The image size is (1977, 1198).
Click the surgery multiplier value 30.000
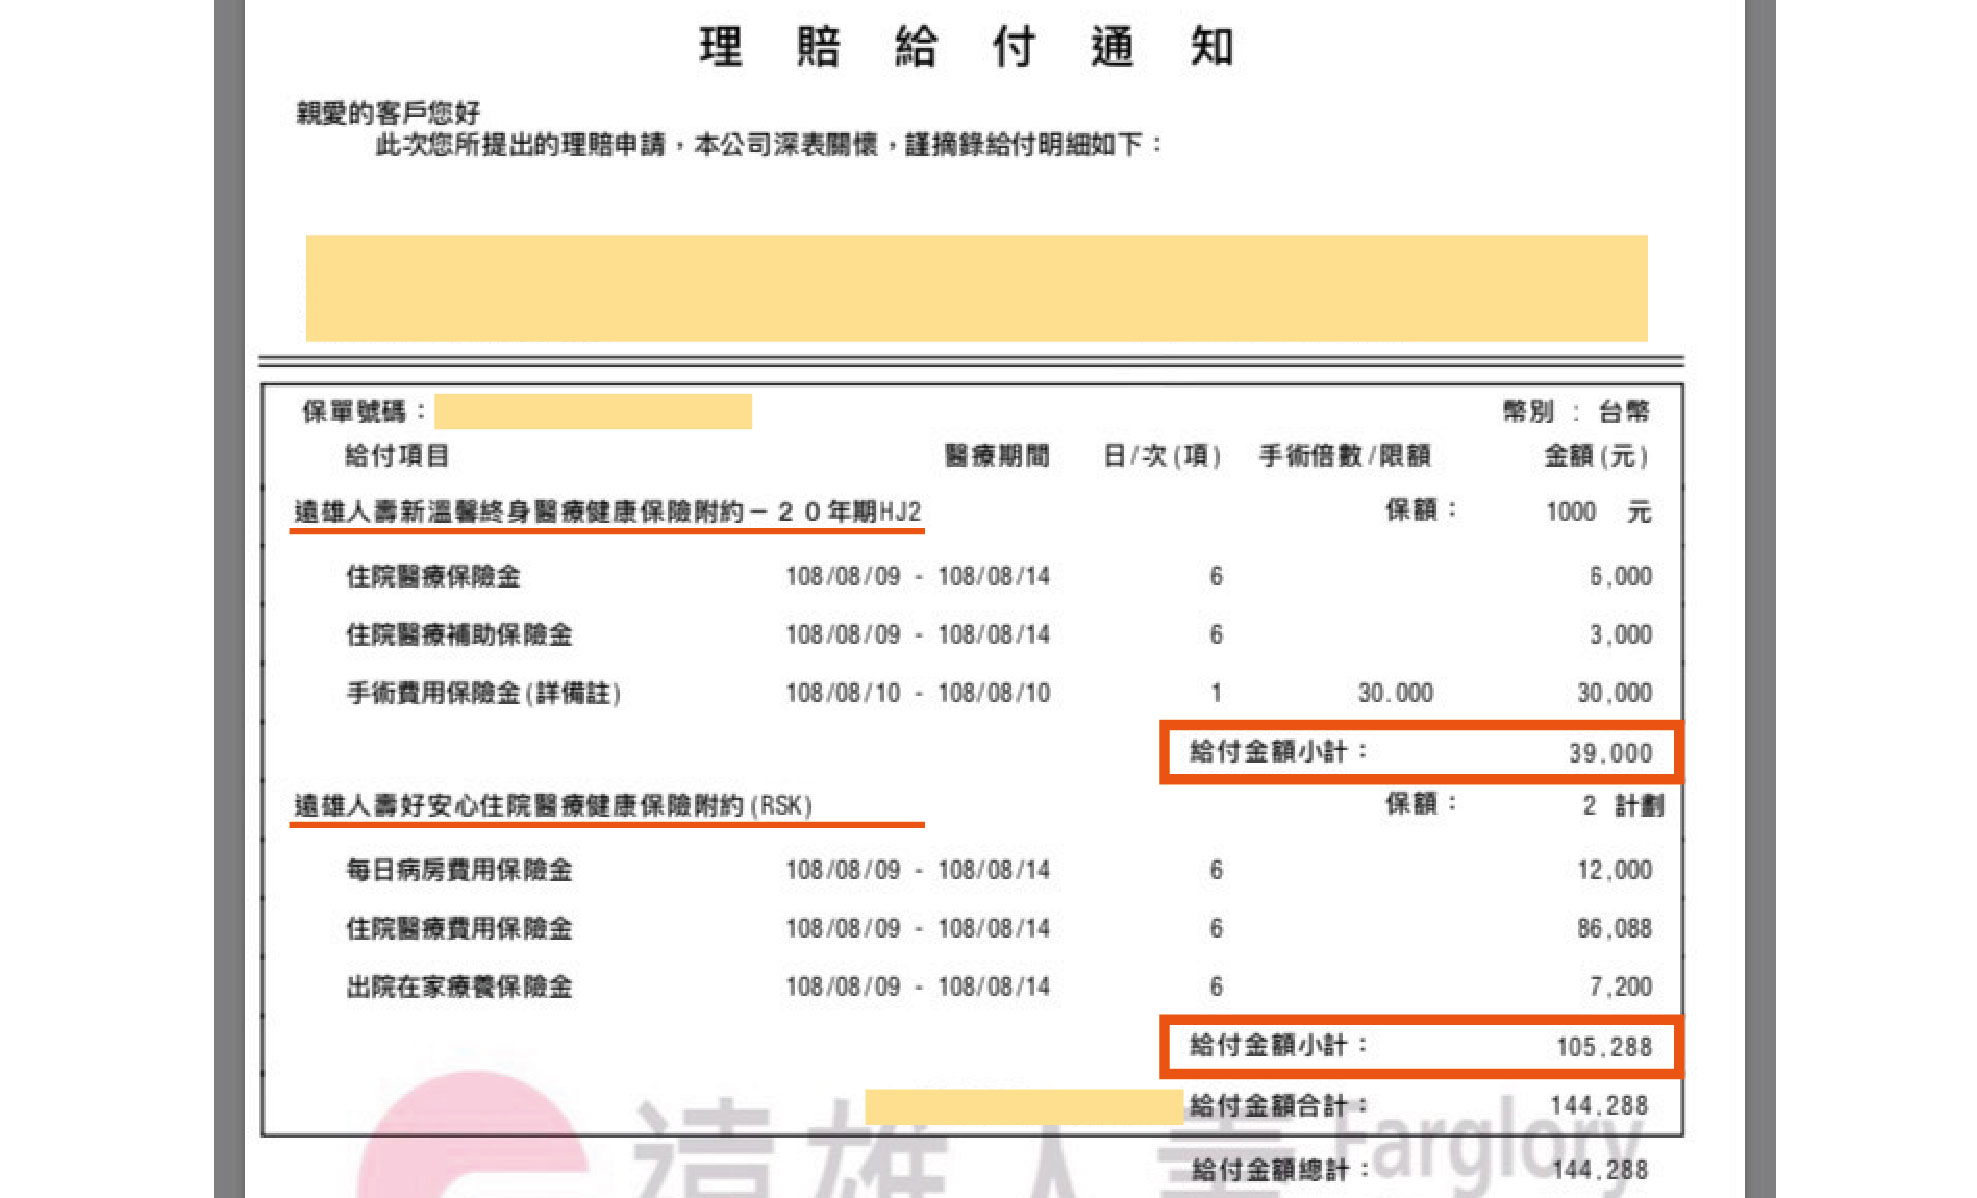click(1395, 693)
